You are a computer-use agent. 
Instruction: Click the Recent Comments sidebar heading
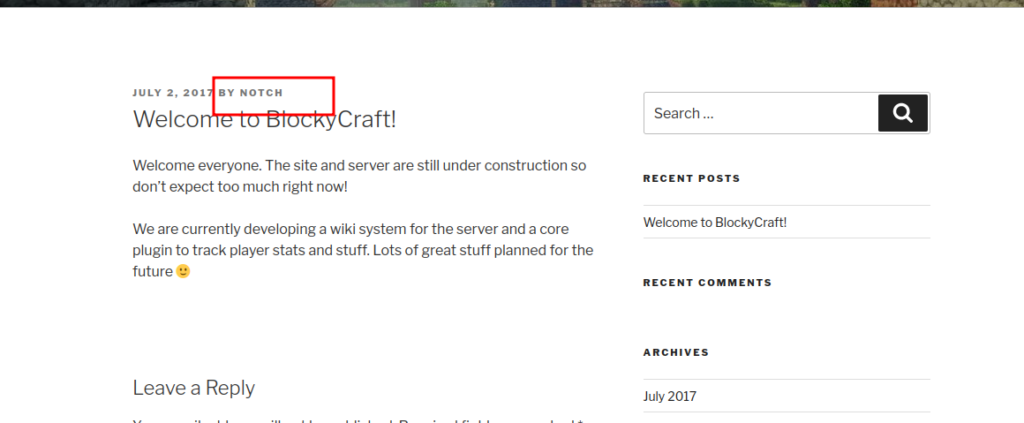707,283
